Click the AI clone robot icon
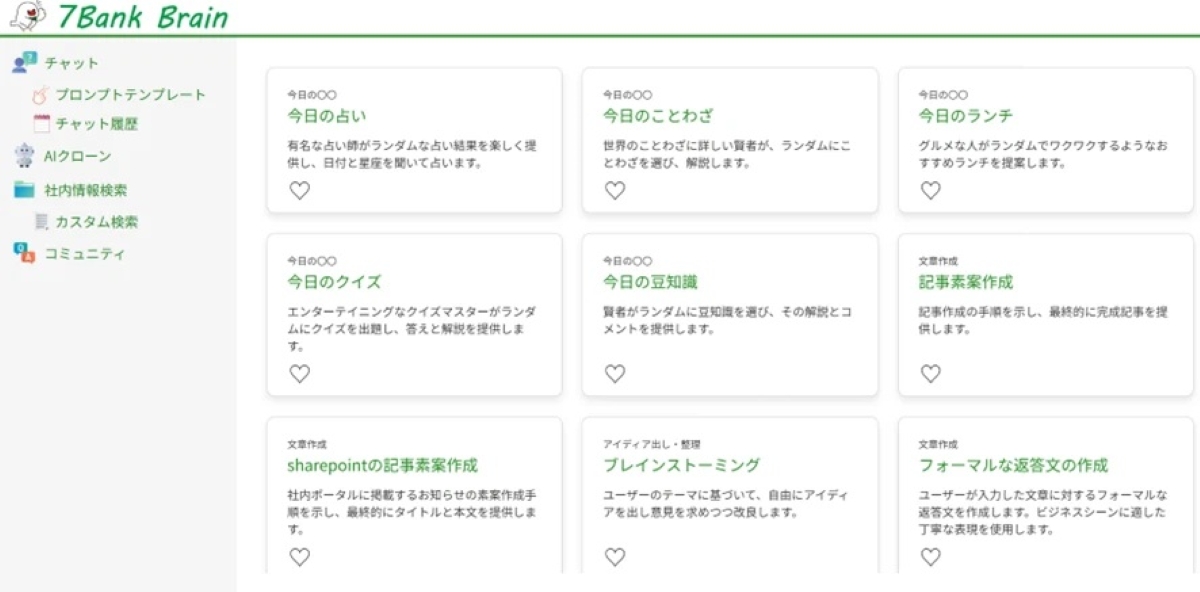Viewport: 1200px width, 592px height. (x=24, y=156)
